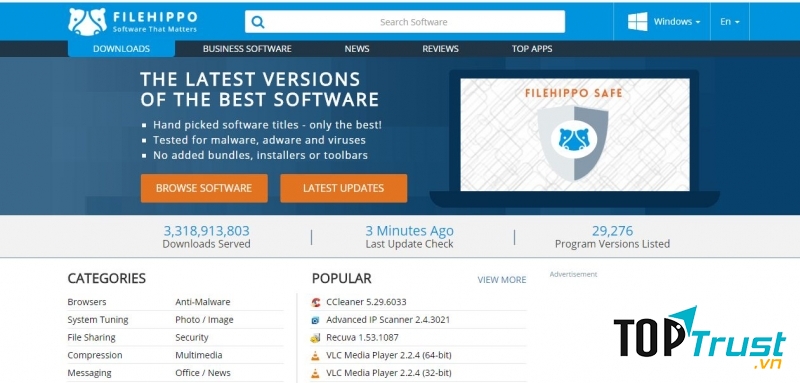The image size is (800, 383).
Task: Switch to the Top Apps tab
Action: [x=532, y=49]
